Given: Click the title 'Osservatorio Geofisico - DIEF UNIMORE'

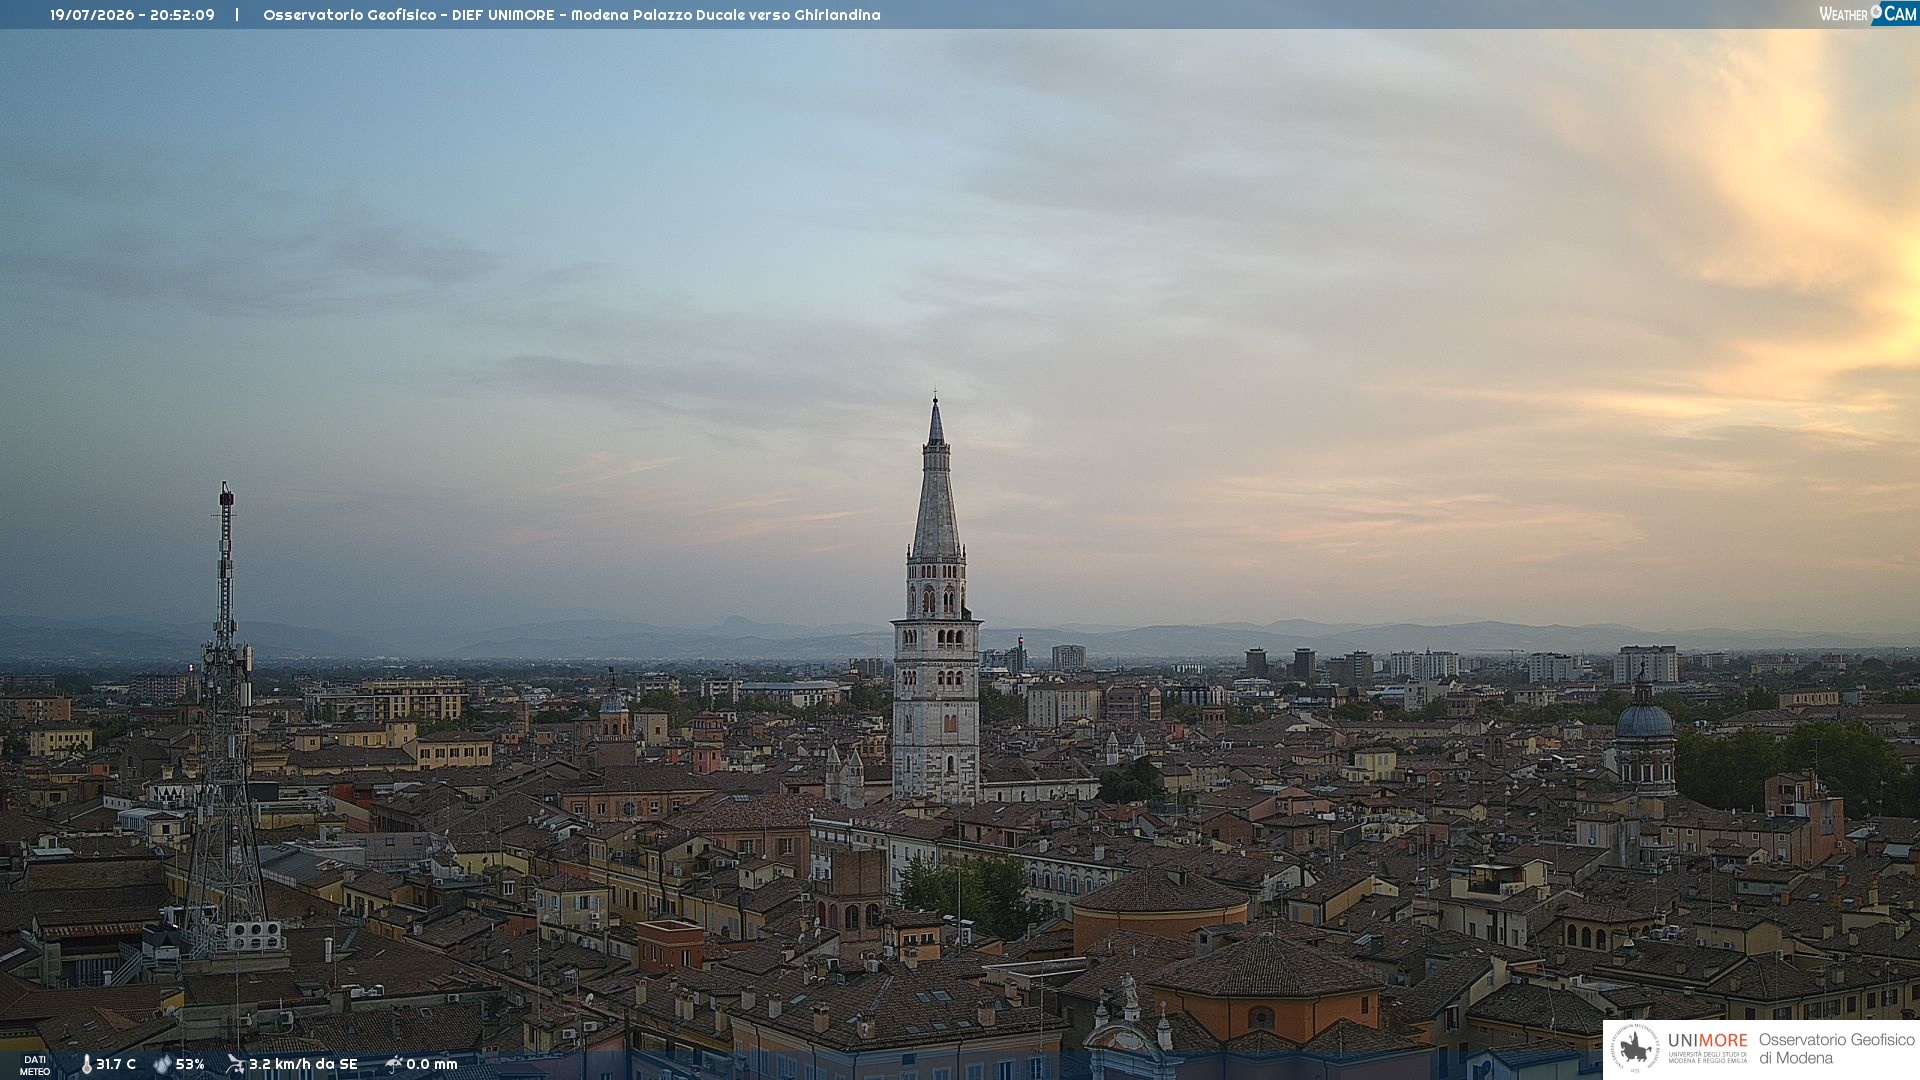Looking at the screenshot, I should (408, 15).
